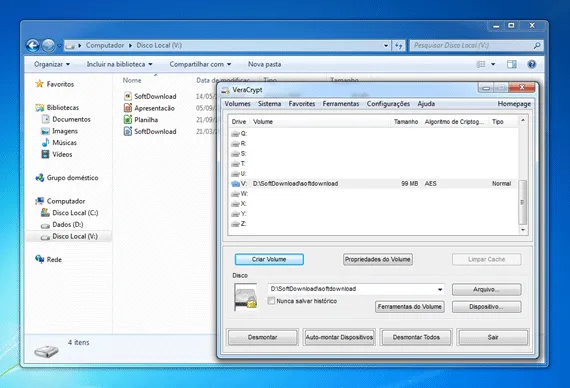570x388 pixels.
Task: Open the Favorites menu in VeraCrypt
Action: pos(302,104)
